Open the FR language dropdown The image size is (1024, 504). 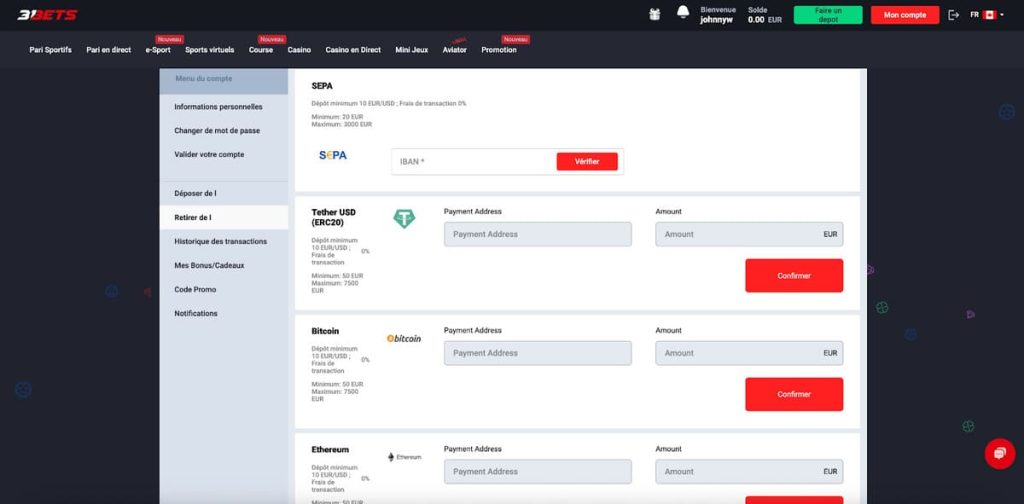987,14
